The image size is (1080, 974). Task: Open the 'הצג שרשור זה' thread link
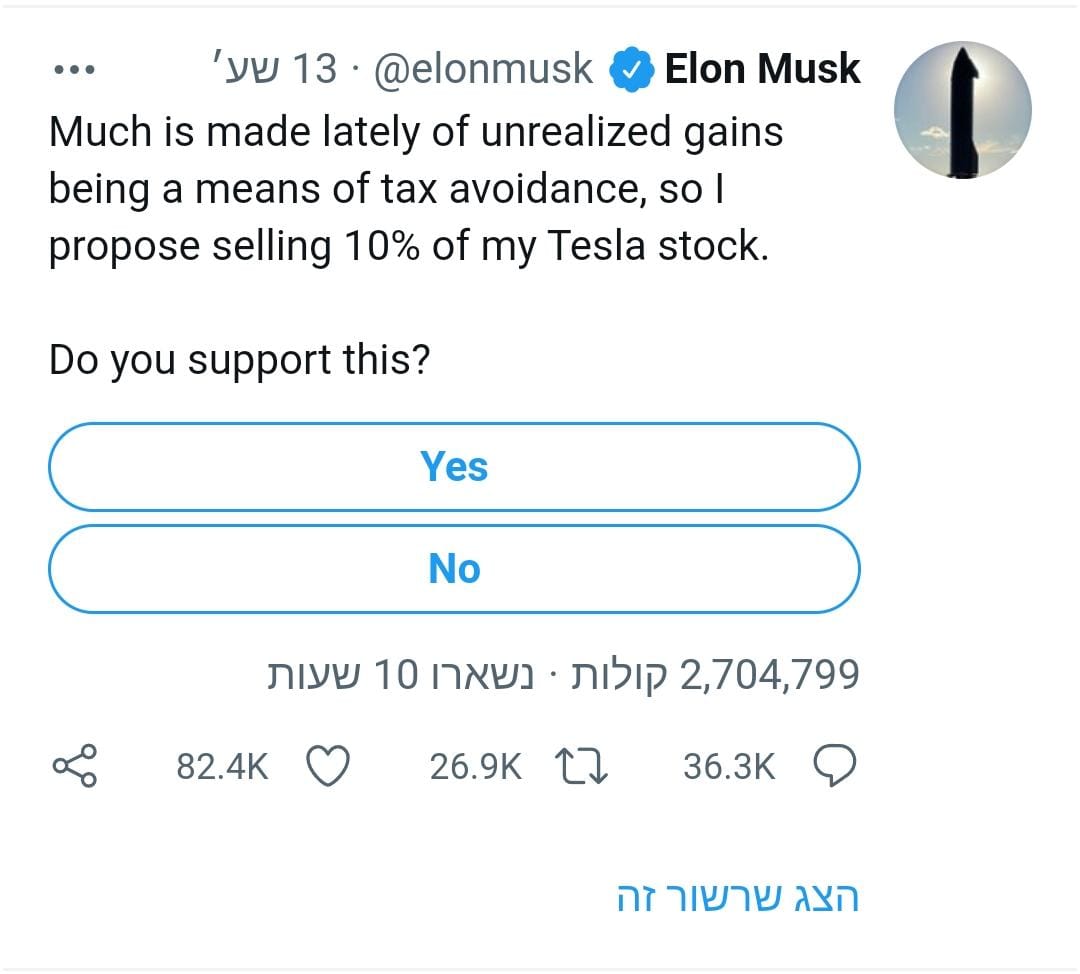click(x=738, y=898)
